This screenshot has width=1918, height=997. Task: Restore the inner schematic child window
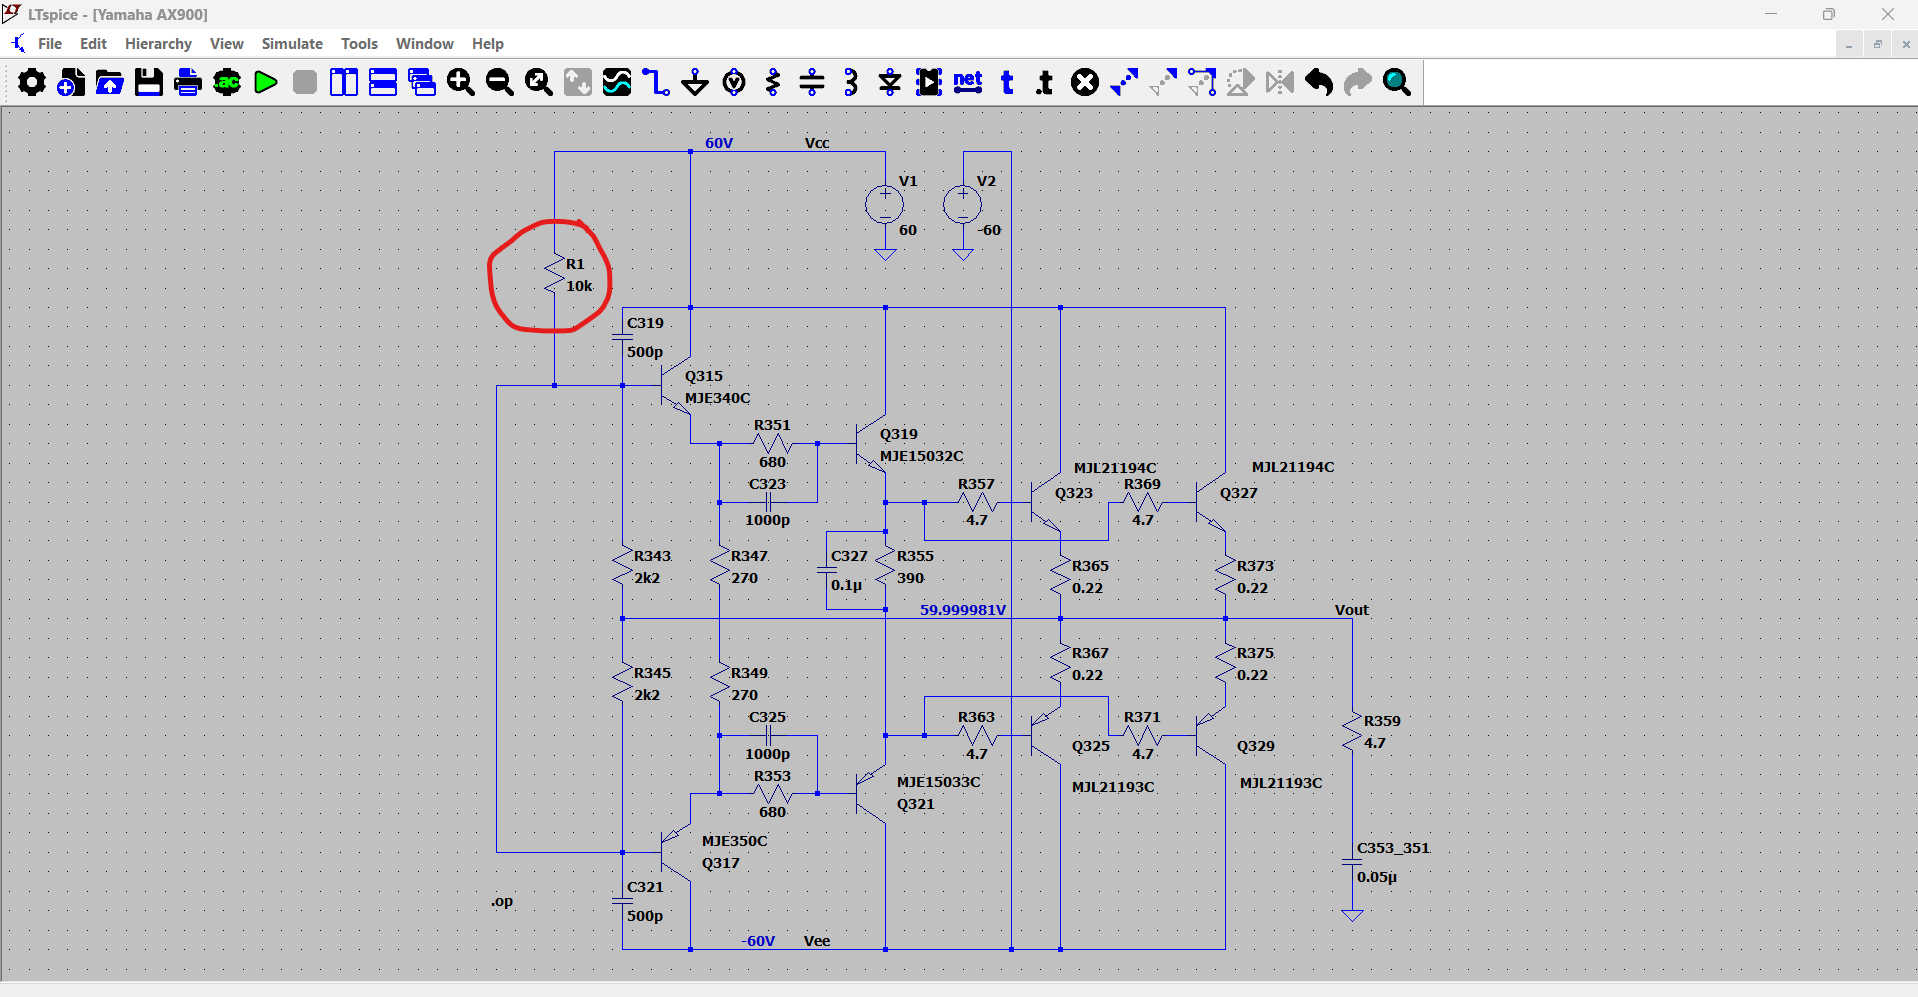pos(1877,44)
